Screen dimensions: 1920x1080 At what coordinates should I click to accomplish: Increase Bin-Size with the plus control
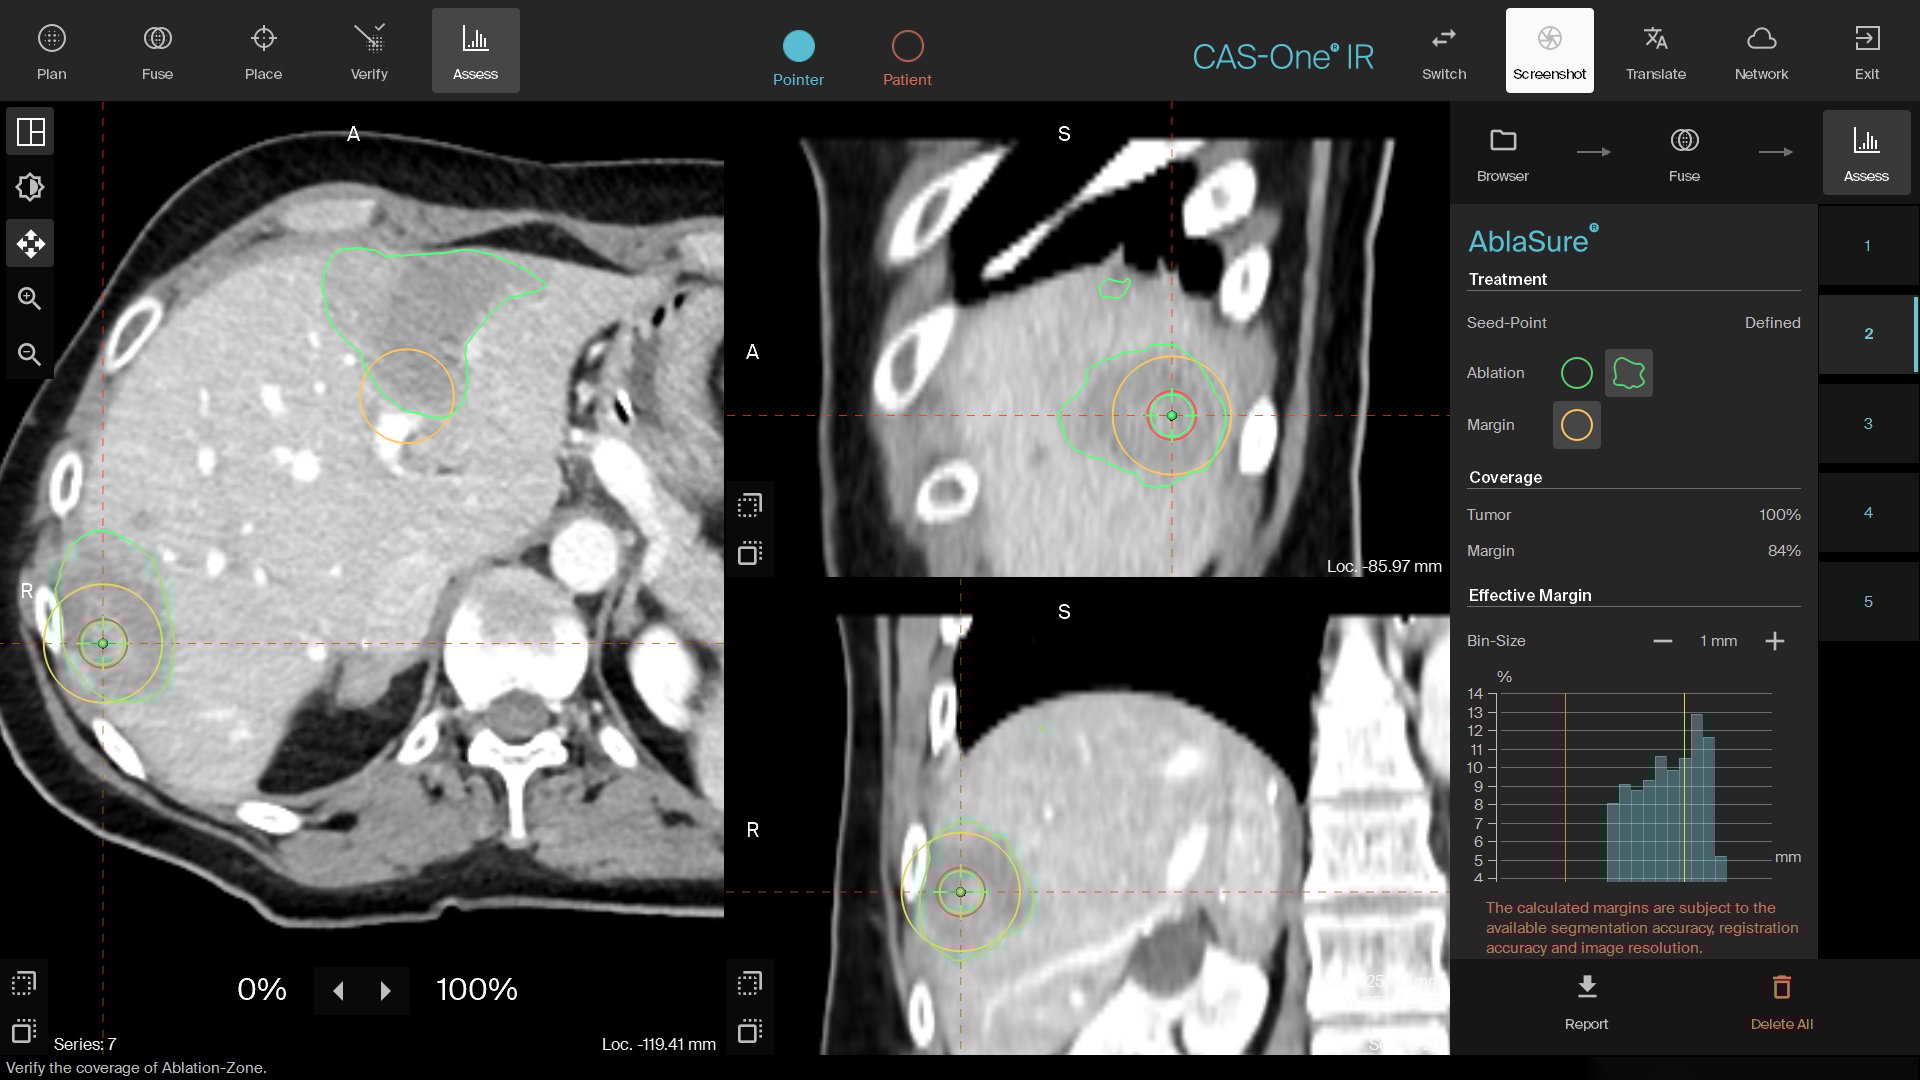coord(1774,640)
